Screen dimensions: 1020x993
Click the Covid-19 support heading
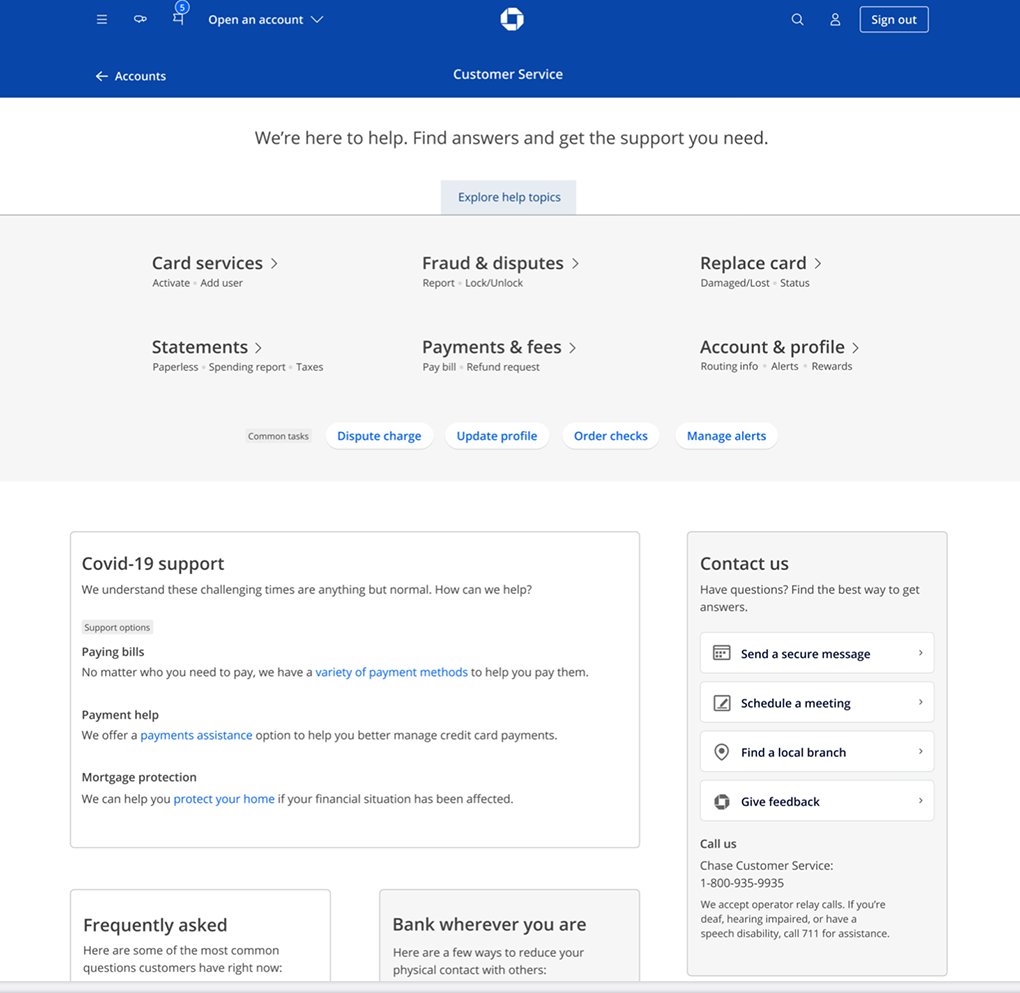153,564
